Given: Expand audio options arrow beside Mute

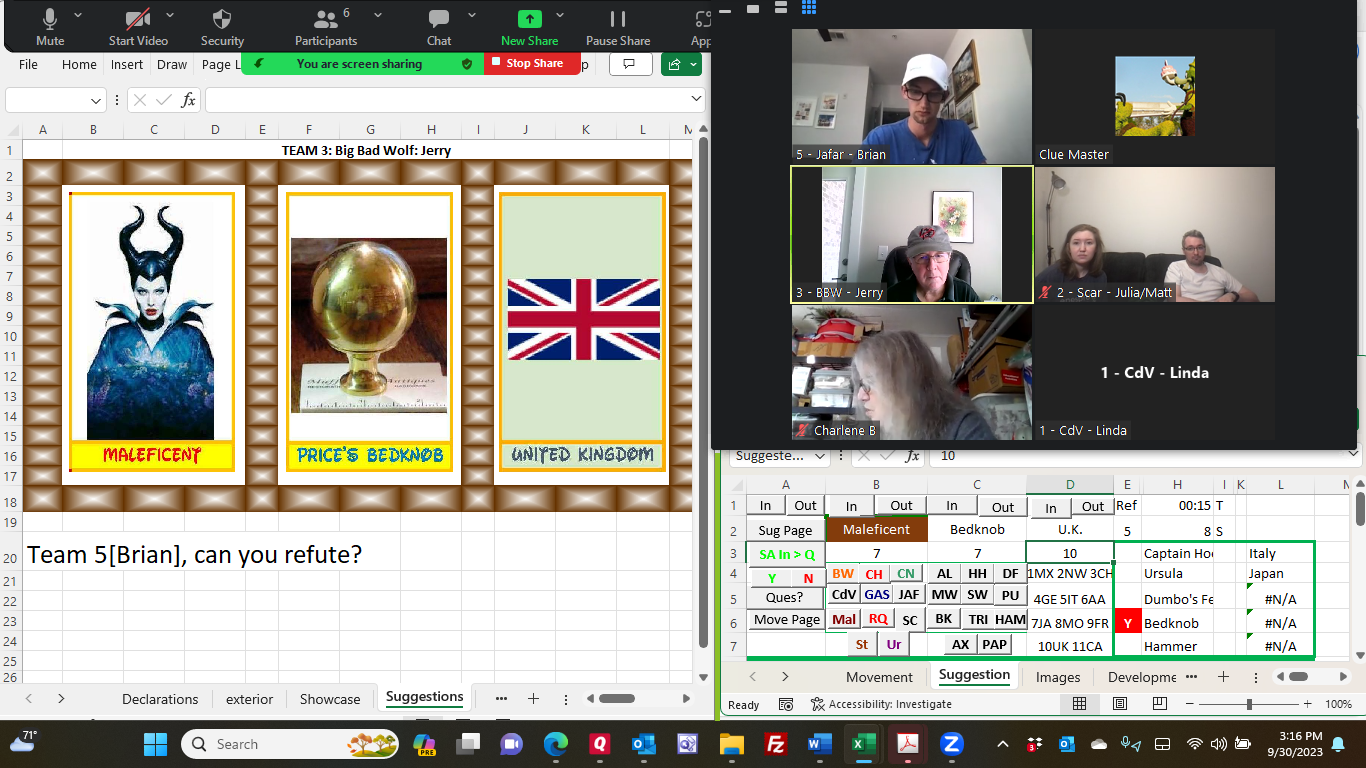Looking at the screenshot, I should [x=79, y=16].
